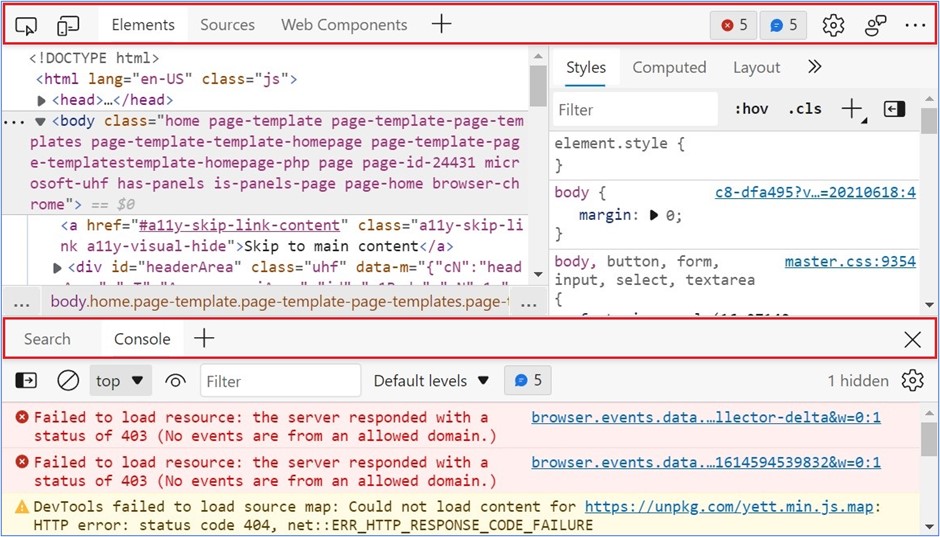Follow the #a11y-skip-link-content href link
The height and width of the screenshot is (537, 940).
(x=239, y=226)
